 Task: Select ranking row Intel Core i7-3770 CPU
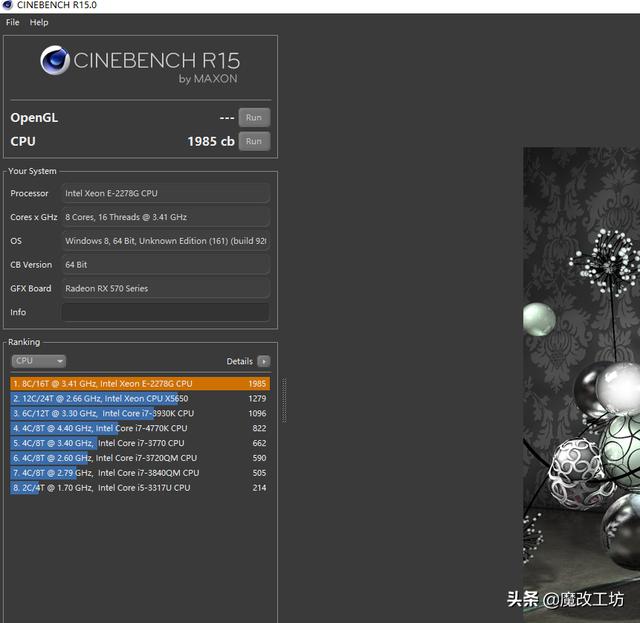coord(140,443)
